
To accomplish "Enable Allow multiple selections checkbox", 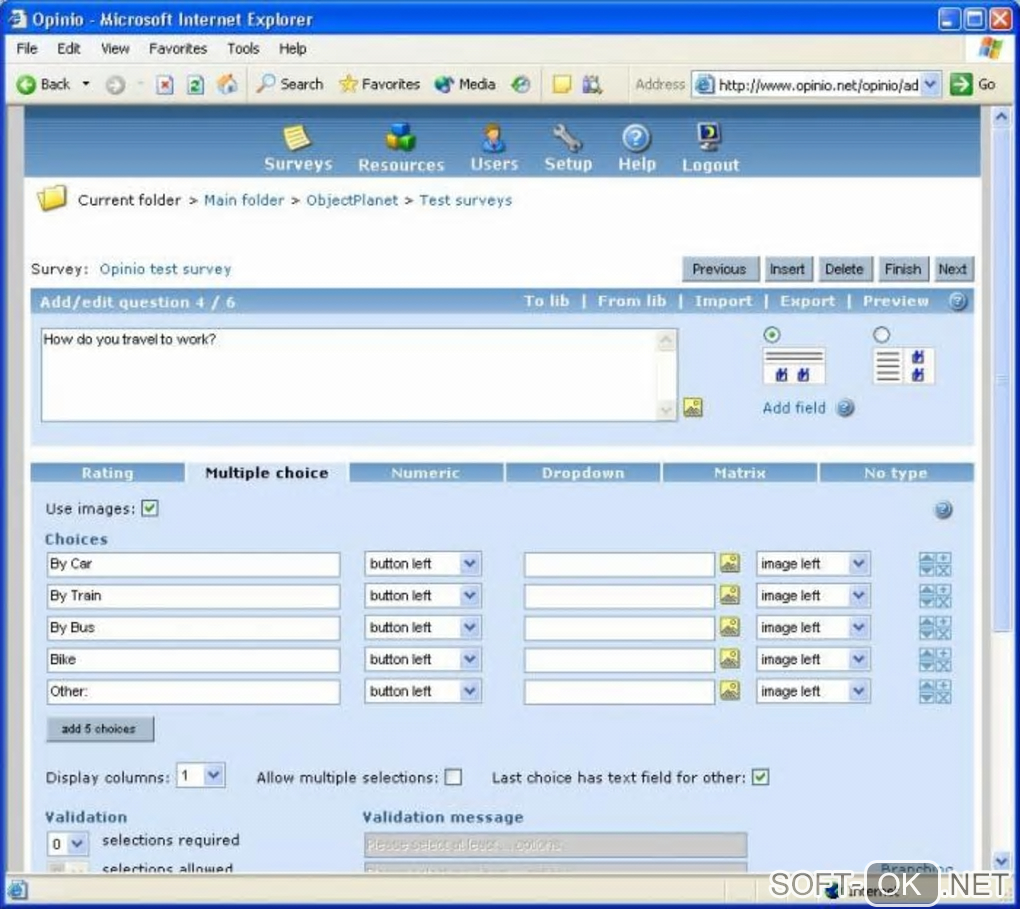I will [453, 777].
